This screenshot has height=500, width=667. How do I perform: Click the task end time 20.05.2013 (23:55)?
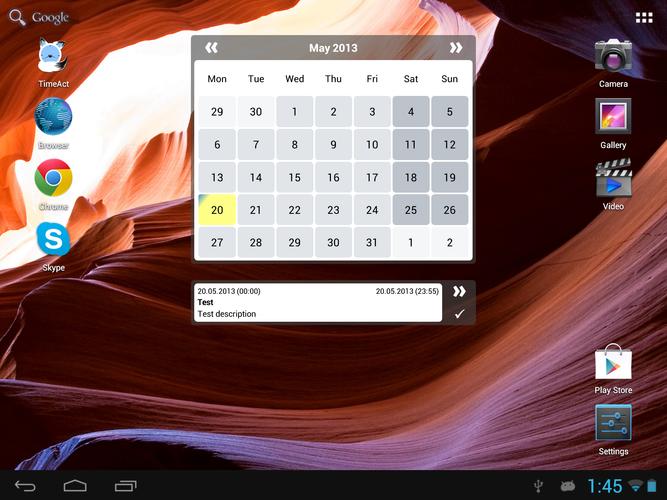point(407,291)
